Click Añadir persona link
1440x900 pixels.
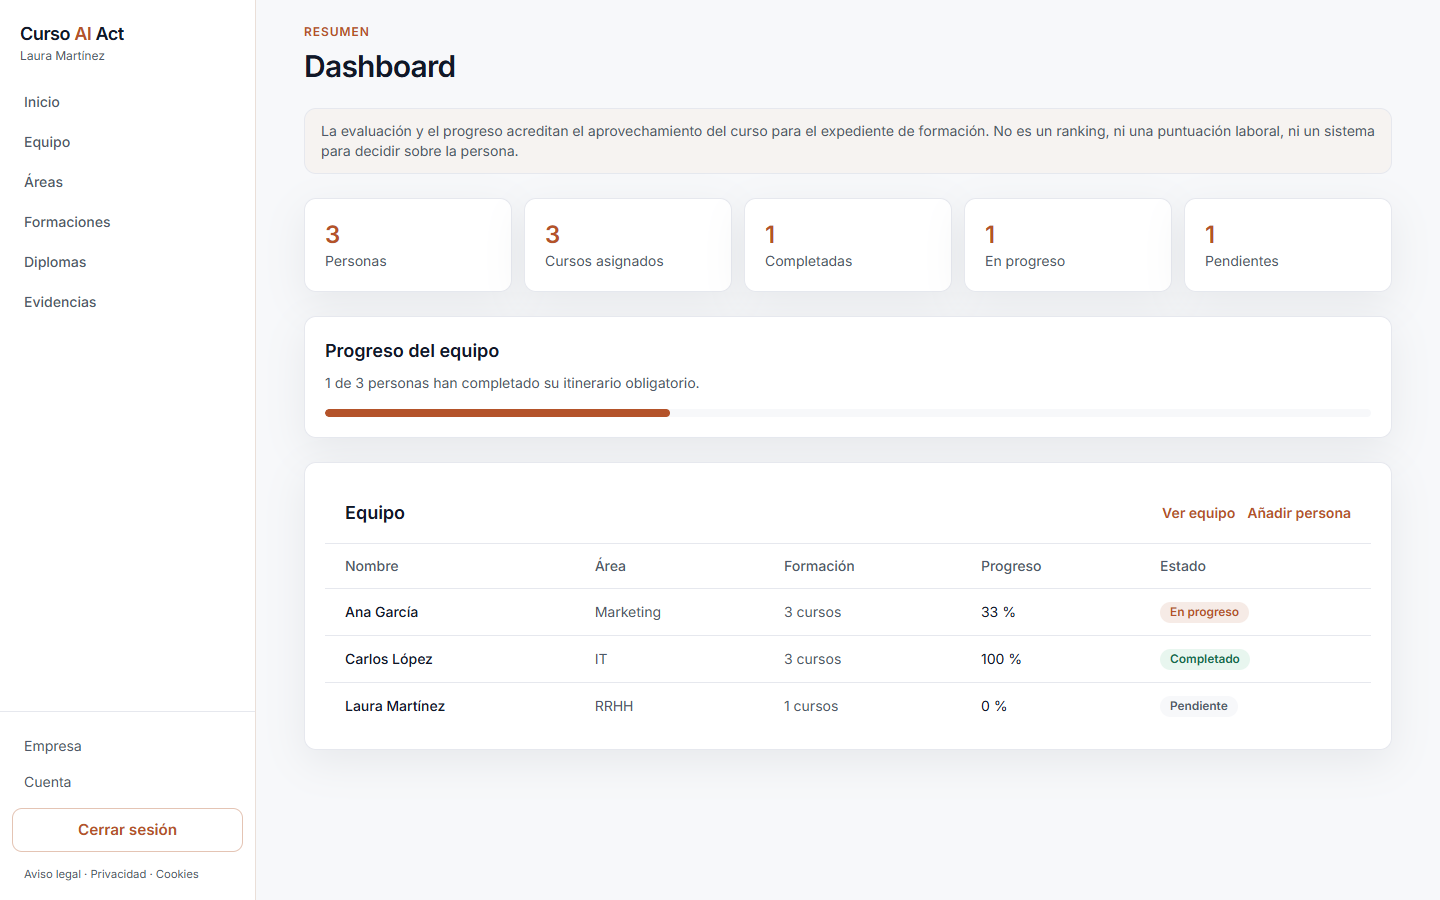pos(1299,513)
